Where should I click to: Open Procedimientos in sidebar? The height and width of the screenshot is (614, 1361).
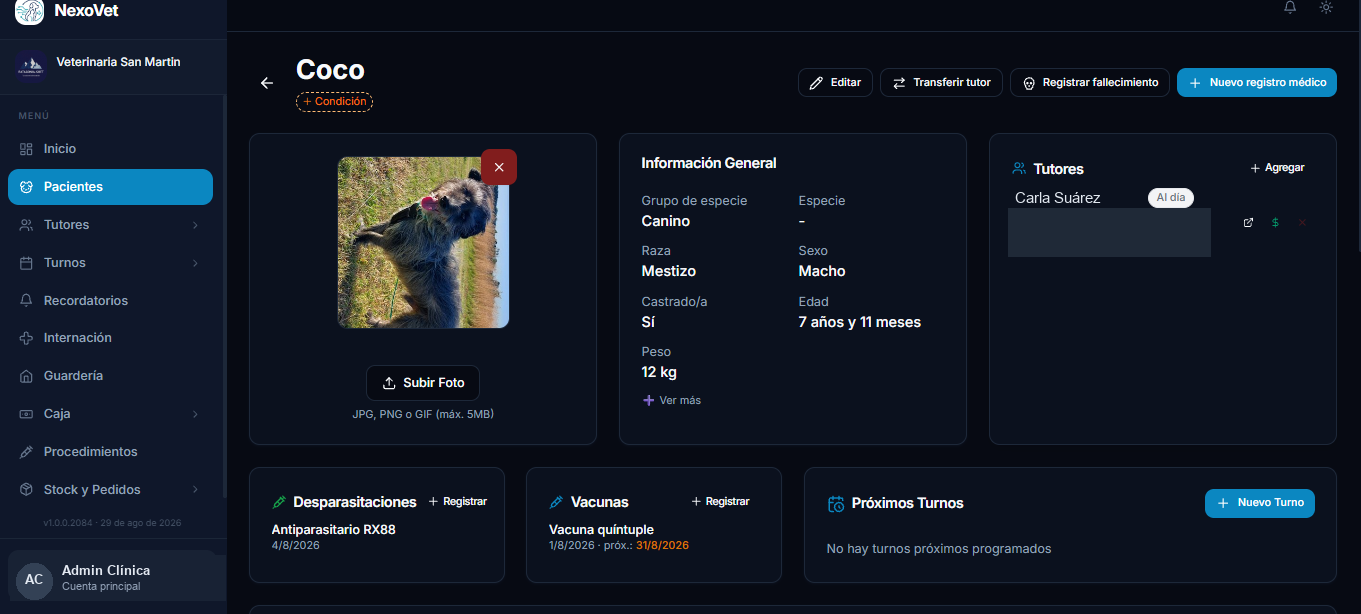[x=110, y=452]
